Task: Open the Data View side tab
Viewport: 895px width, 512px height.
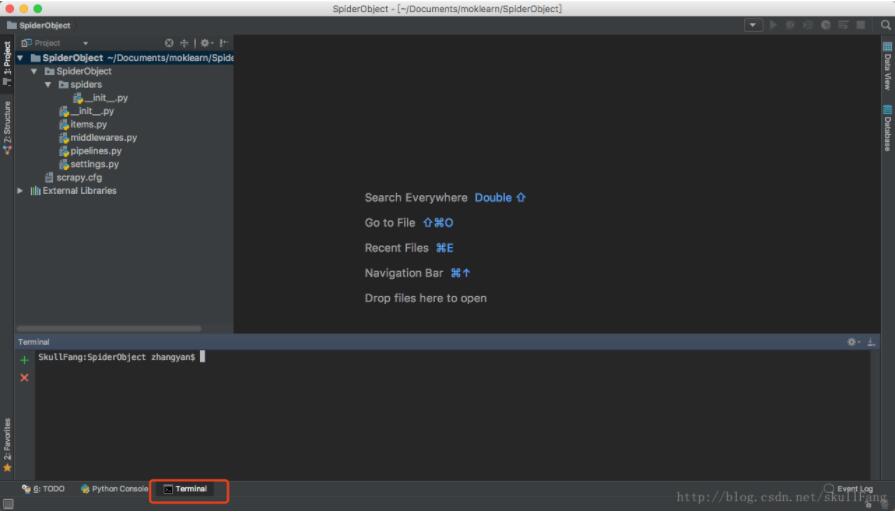Action: pos(888,66)
